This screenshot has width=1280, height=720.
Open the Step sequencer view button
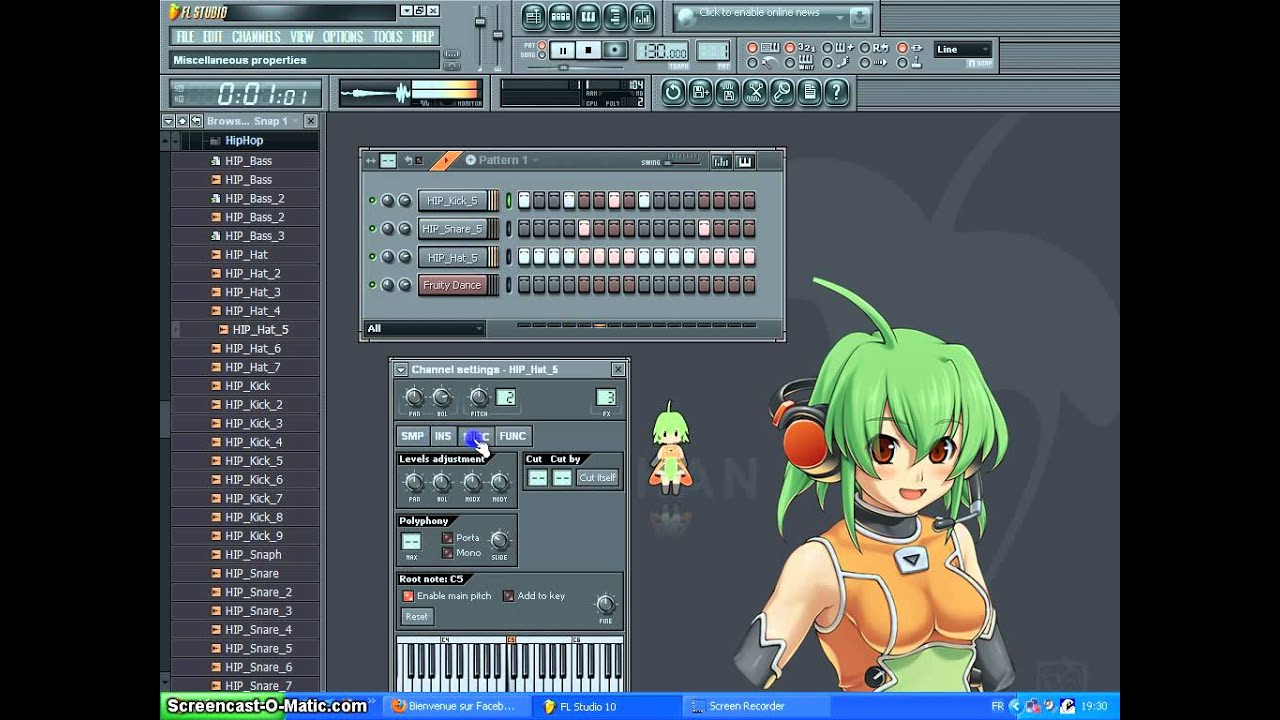pyautogui.click(x=561, y=17)
